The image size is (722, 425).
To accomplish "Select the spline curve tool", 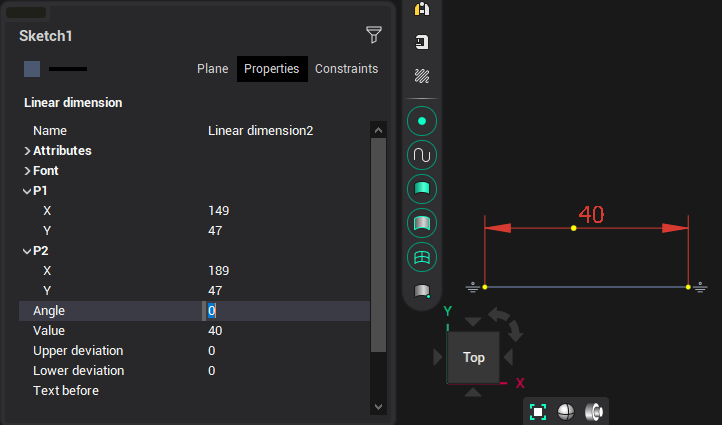I will pos(422,155).
